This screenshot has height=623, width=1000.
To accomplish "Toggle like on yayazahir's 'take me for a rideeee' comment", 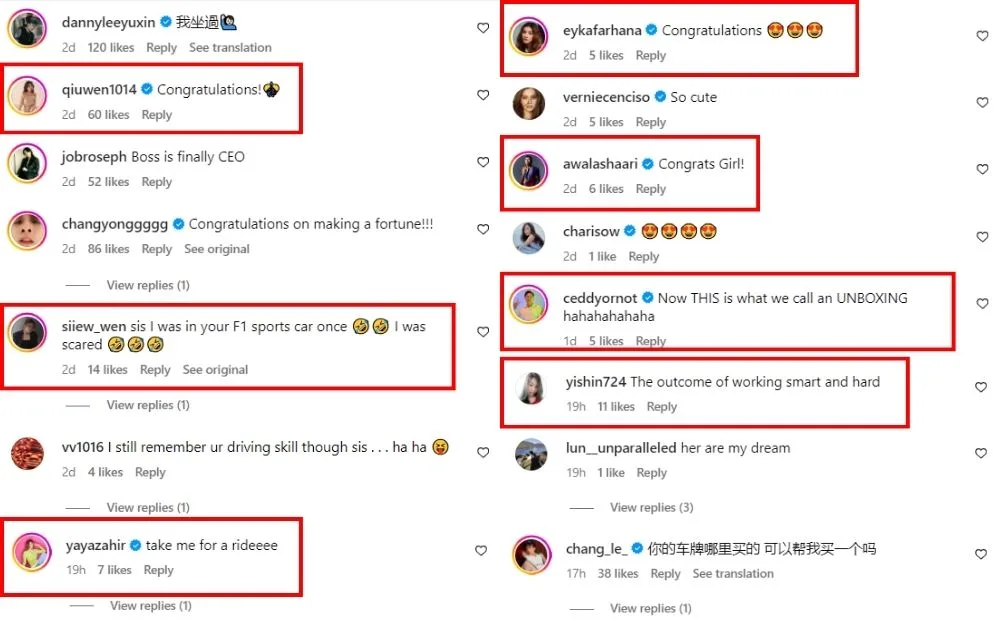I will point(481,551).
